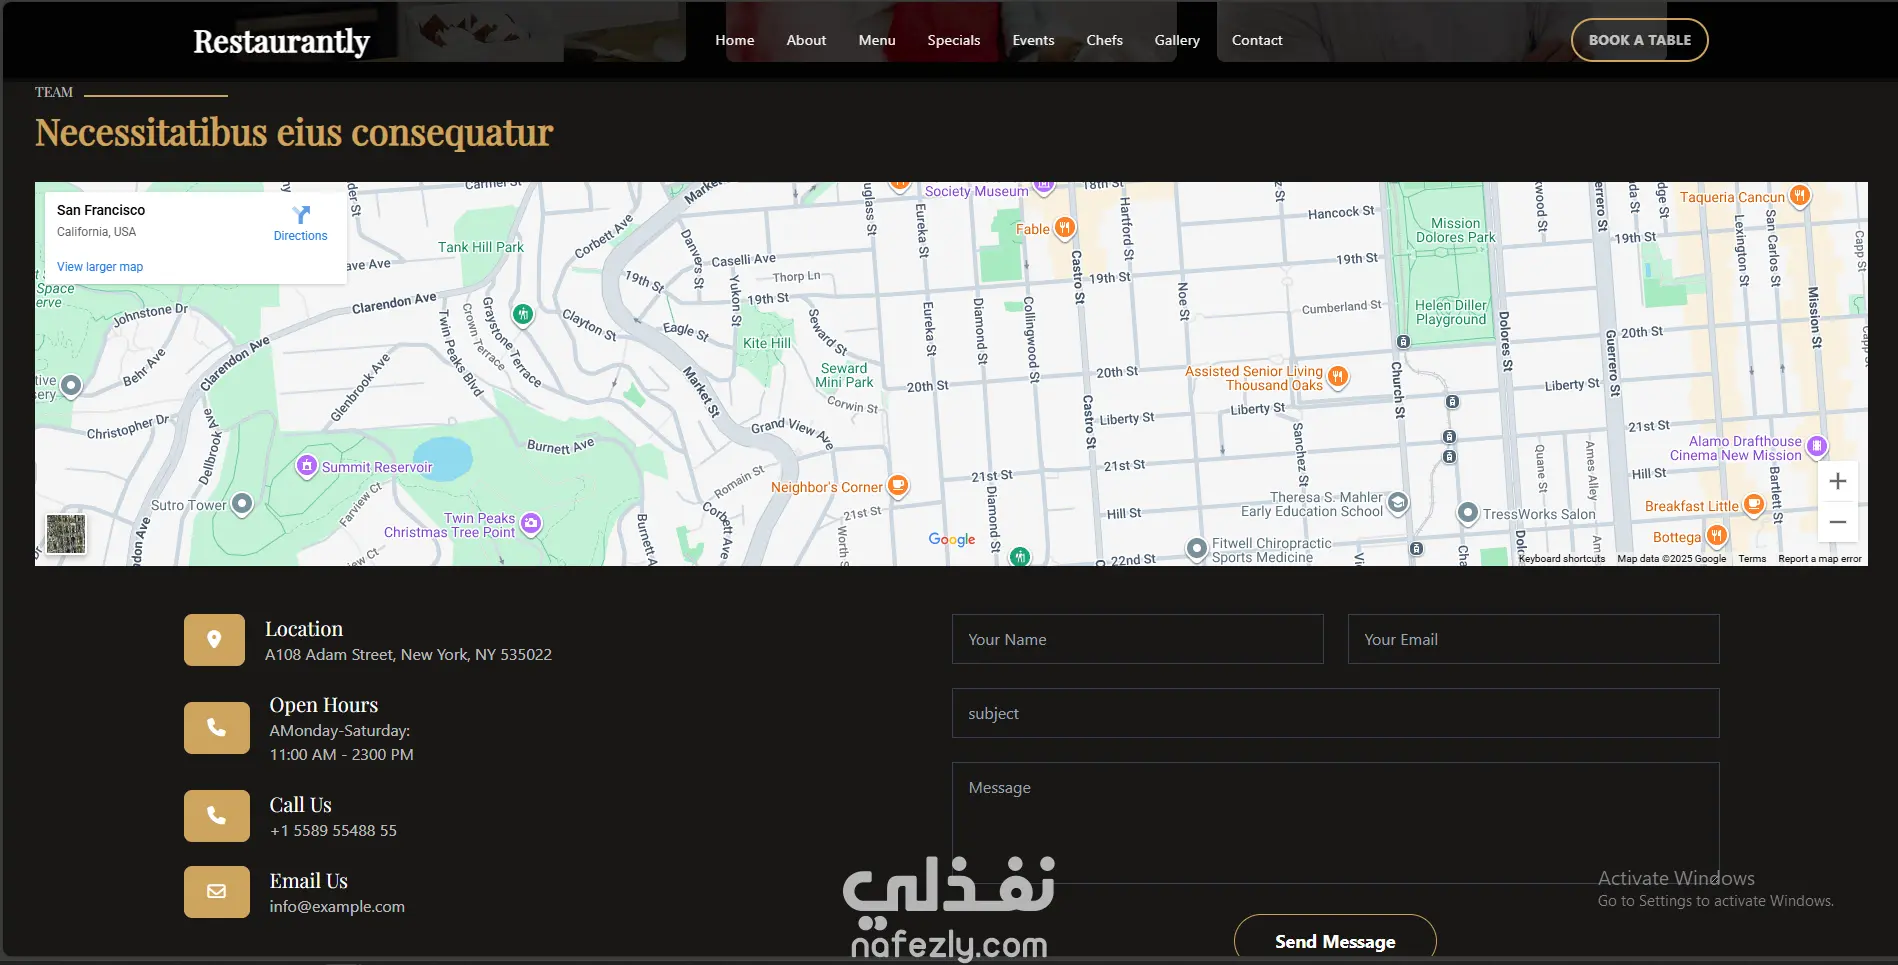Open the Fitwell Chiropractic marker
Image resolution: width=1898 pixels, height=965 pixels.
pyautogui.click(x=1197, y=548)
